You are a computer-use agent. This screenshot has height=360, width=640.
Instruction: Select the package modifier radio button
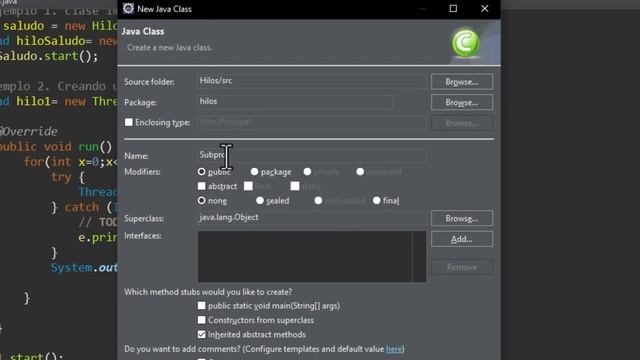coord(254,172)
